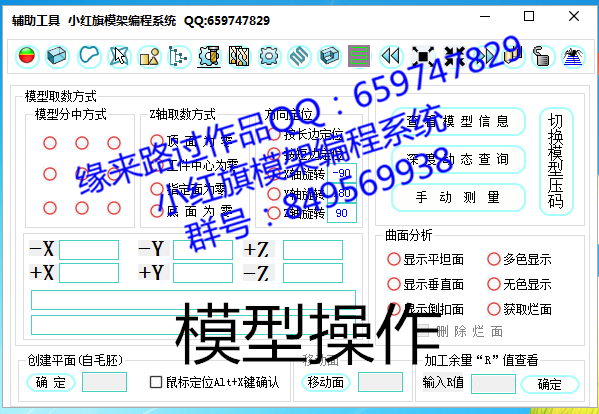Click the expand outward arrows icon
This screenshot has height=414, width=599.
423,56
